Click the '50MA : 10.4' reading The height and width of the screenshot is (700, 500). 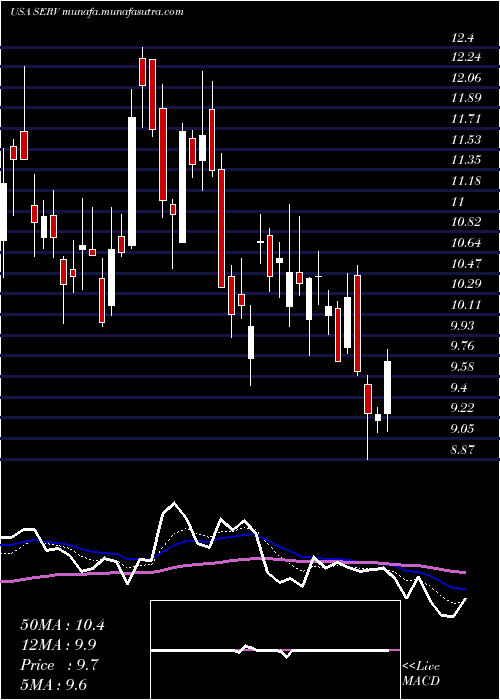(62, 625)
